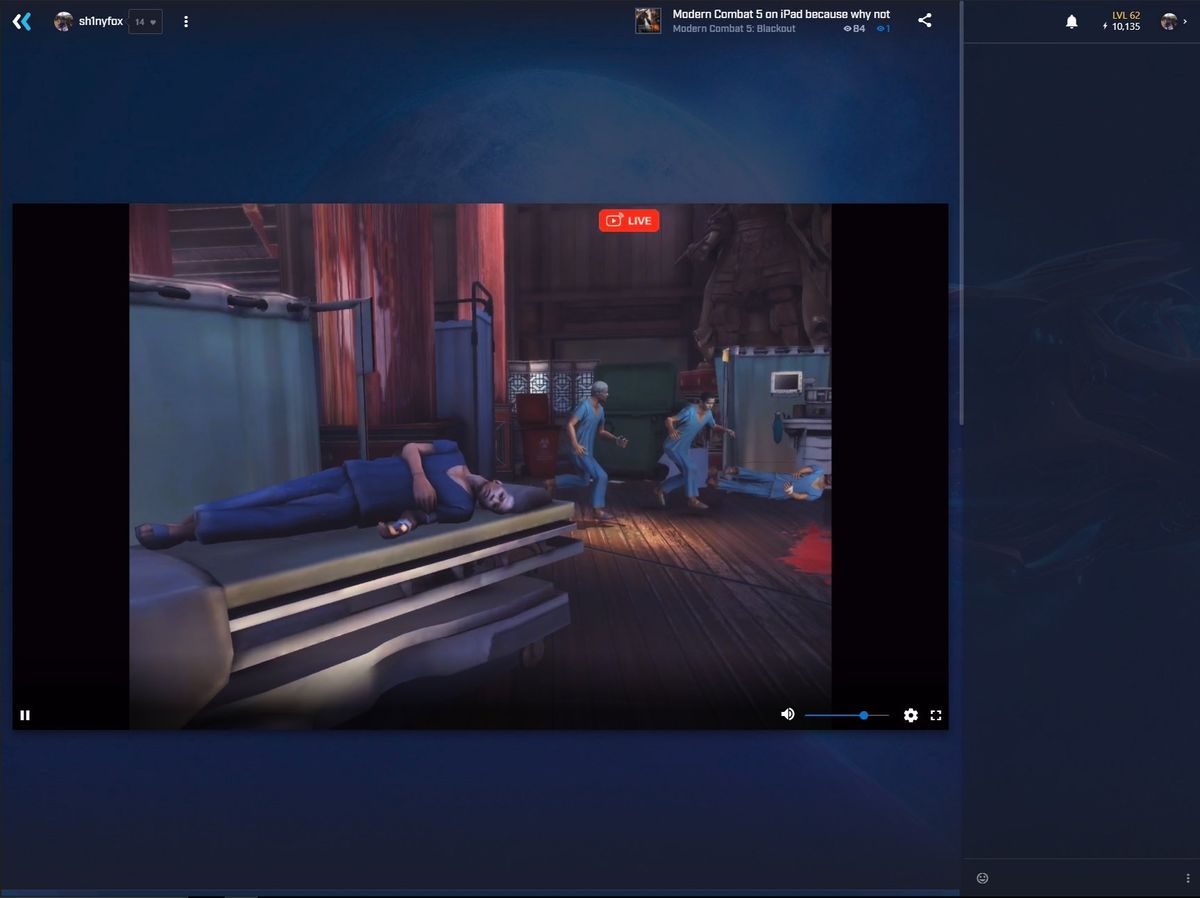This screenshot has height=898, width=1200.
Task: Open the video quality settings gear
Action: [910, 714]
